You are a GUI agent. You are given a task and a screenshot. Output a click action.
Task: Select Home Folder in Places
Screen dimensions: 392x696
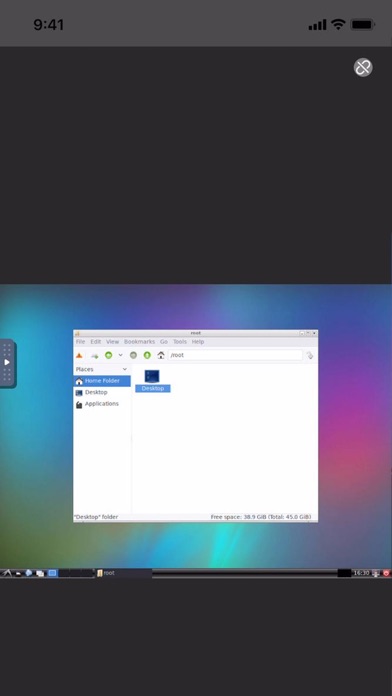click(x=102, y=381)
